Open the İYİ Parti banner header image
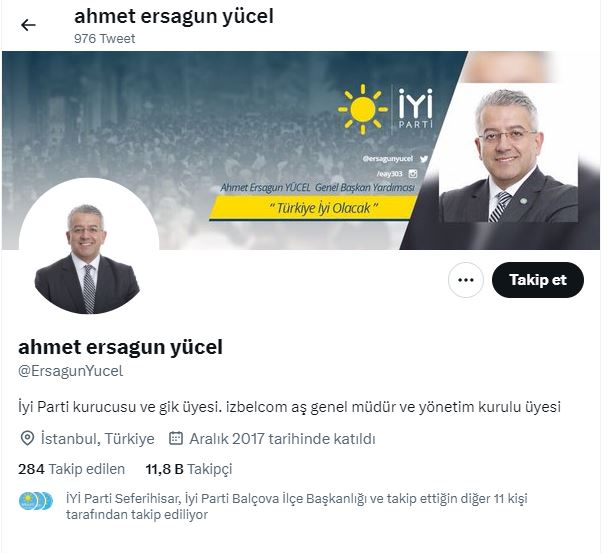 [x=301, y=150]
